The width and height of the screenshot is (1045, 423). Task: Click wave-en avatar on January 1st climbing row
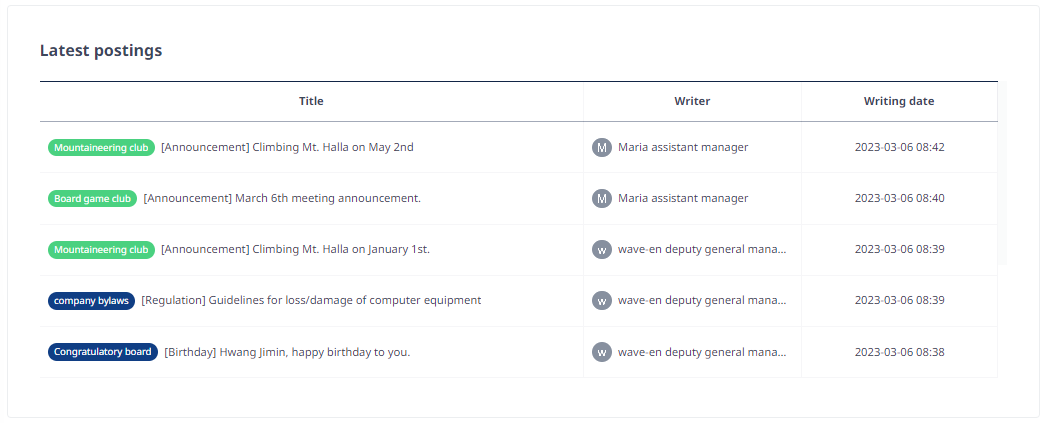602,250
